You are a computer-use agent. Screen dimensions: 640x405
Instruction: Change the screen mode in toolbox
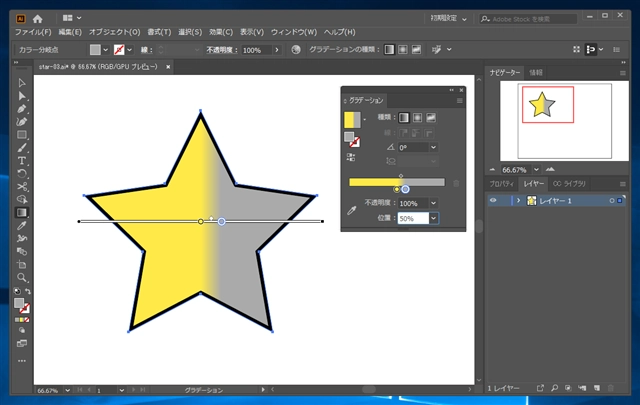[x=22, y=343]
